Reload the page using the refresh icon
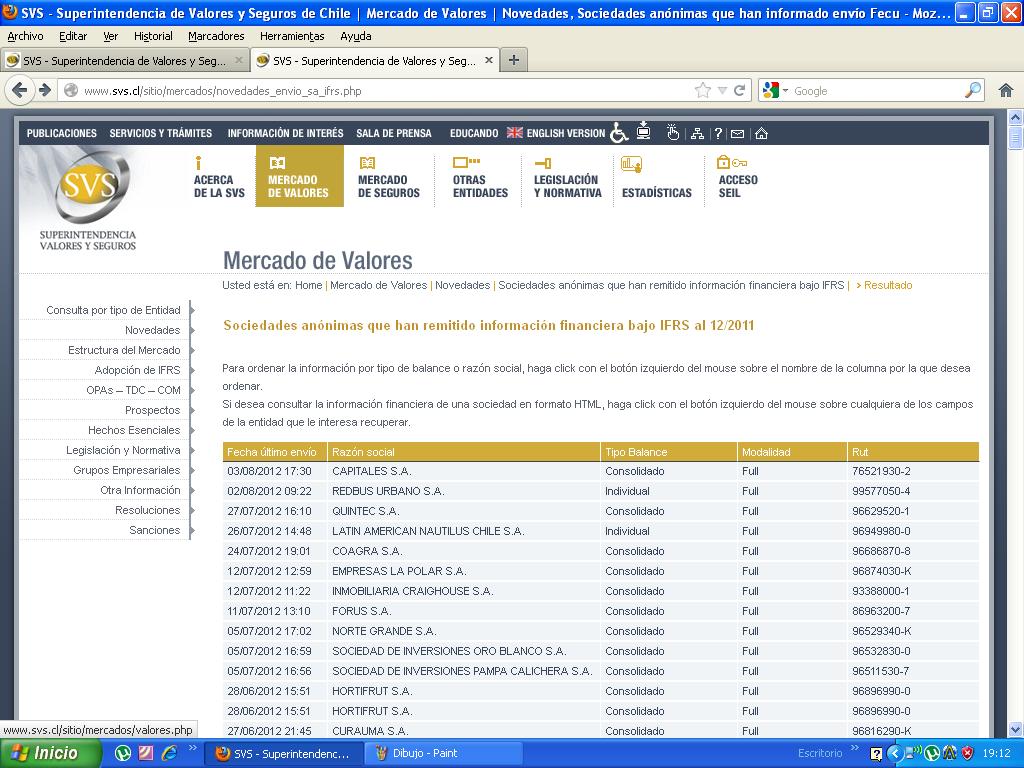Screen dimensions: 1024x768 pos(739,90)
